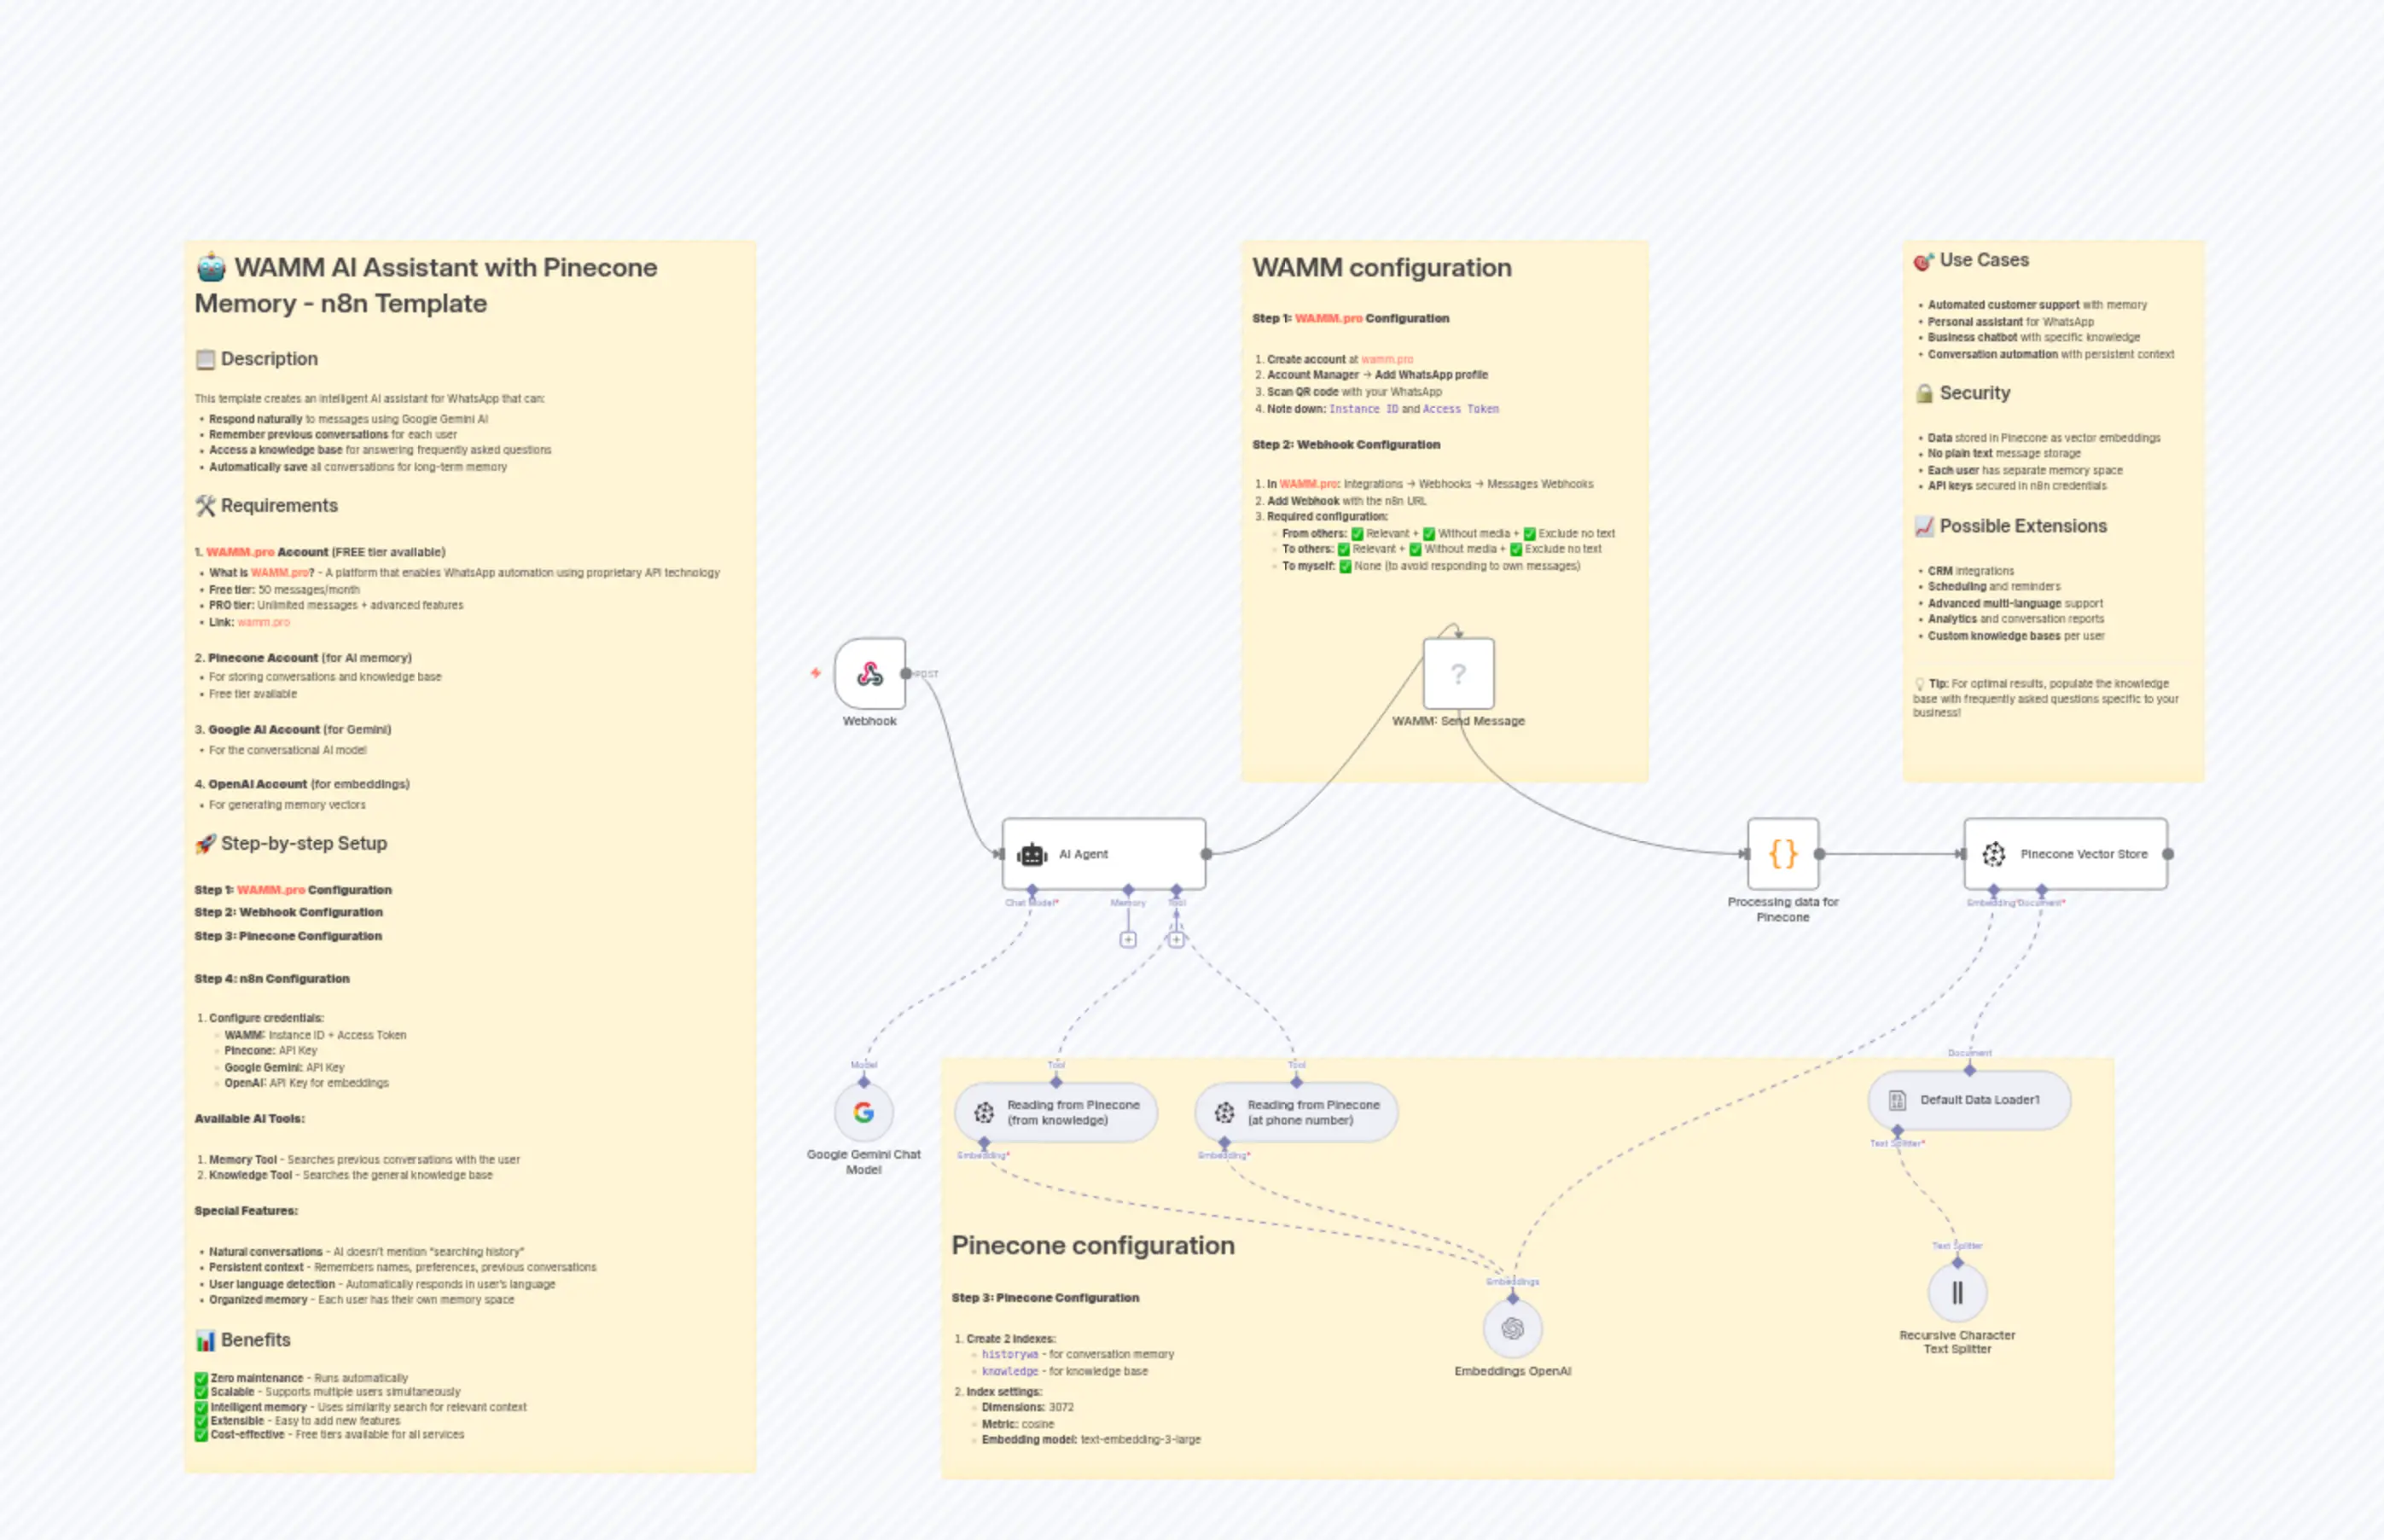Click the AI Agent Chat Model connector diamond

(1032, 889)
